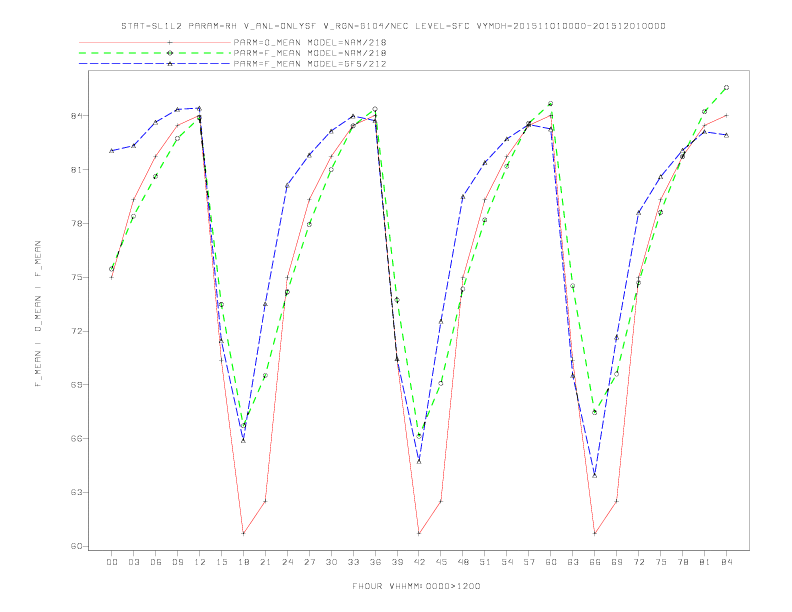Click y-axis tick label 69
This screenshot has height=612, width=792.
[77, 385]
